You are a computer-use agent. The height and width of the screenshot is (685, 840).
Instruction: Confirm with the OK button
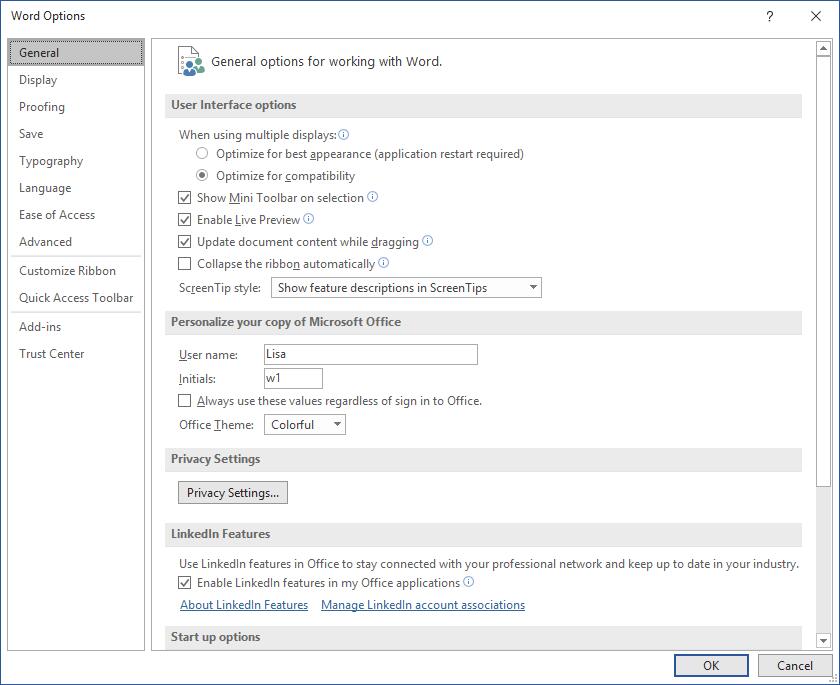[711, 665]
